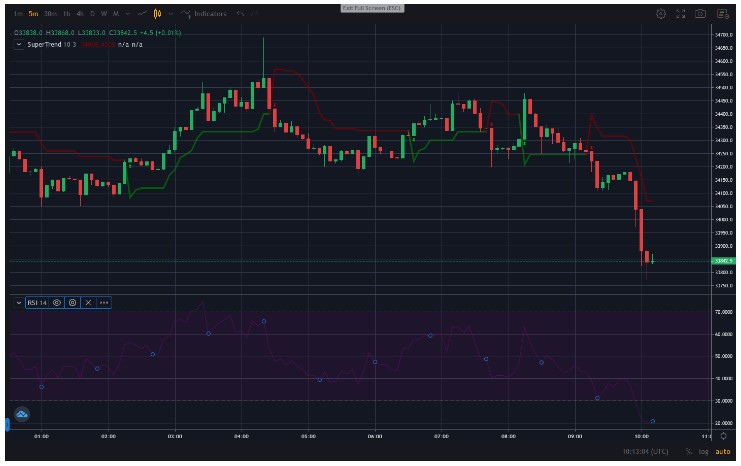Screen dimensions: 741x466
Task: Open chart settings gear
Action: (x=661, y=14)
